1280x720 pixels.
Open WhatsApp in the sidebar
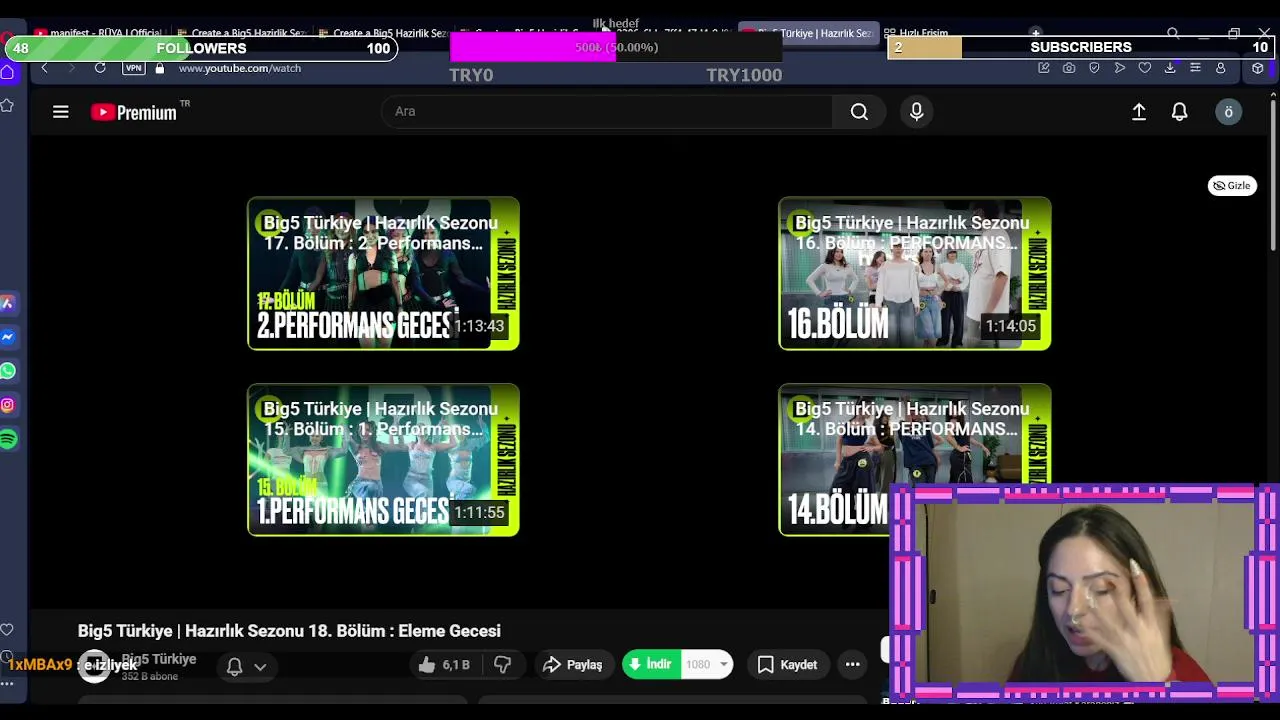[7, 371]
